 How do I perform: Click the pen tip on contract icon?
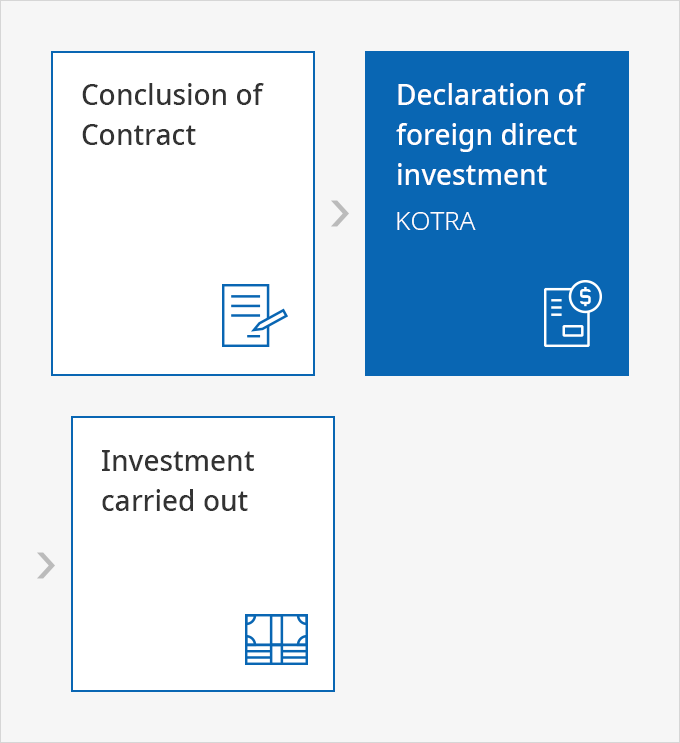click(x=258, y=327)
